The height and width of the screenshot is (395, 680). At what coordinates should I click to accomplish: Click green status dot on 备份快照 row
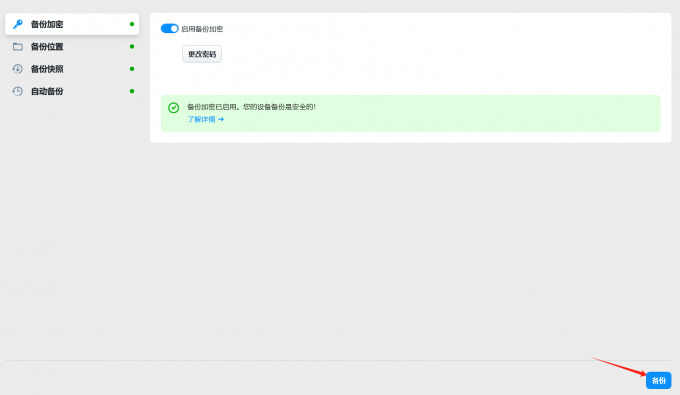pos(132,69)
